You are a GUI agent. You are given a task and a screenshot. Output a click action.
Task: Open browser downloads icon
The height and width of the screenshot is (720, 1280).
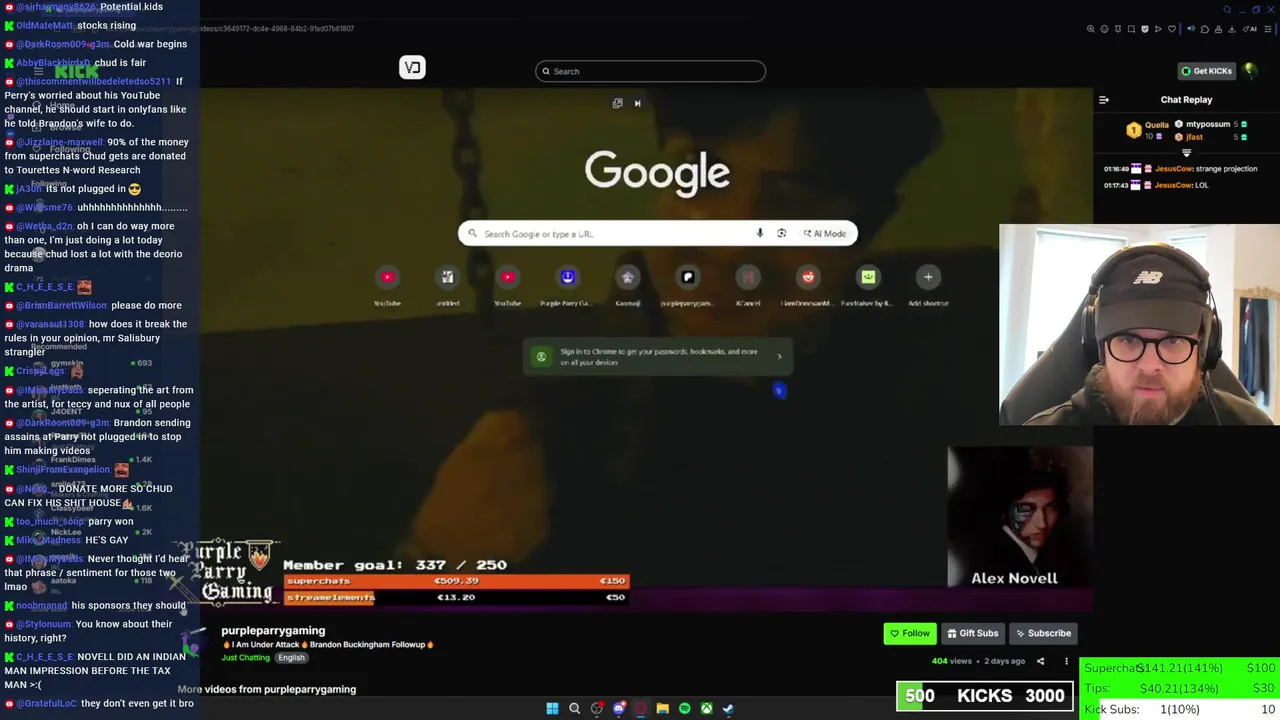pyautogui.click(x=1232, y=29)
